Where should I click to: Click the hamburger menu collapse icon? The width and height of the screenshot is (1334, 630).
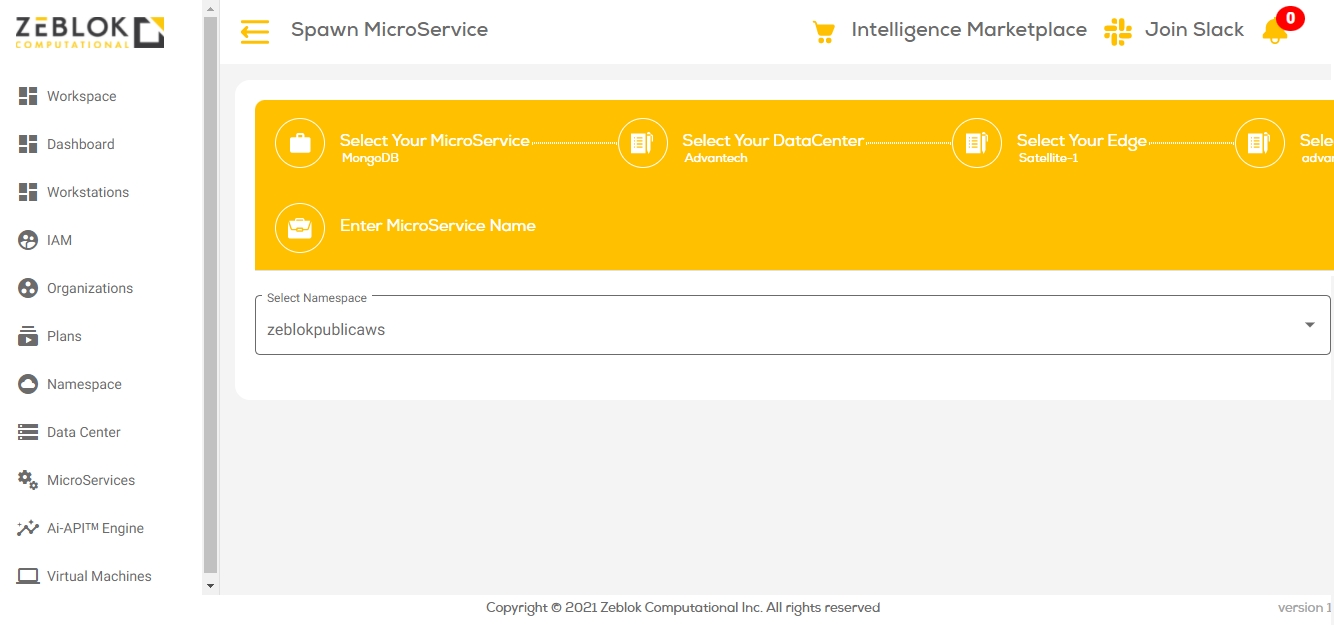pyautogui.click(x=255, y=32)
